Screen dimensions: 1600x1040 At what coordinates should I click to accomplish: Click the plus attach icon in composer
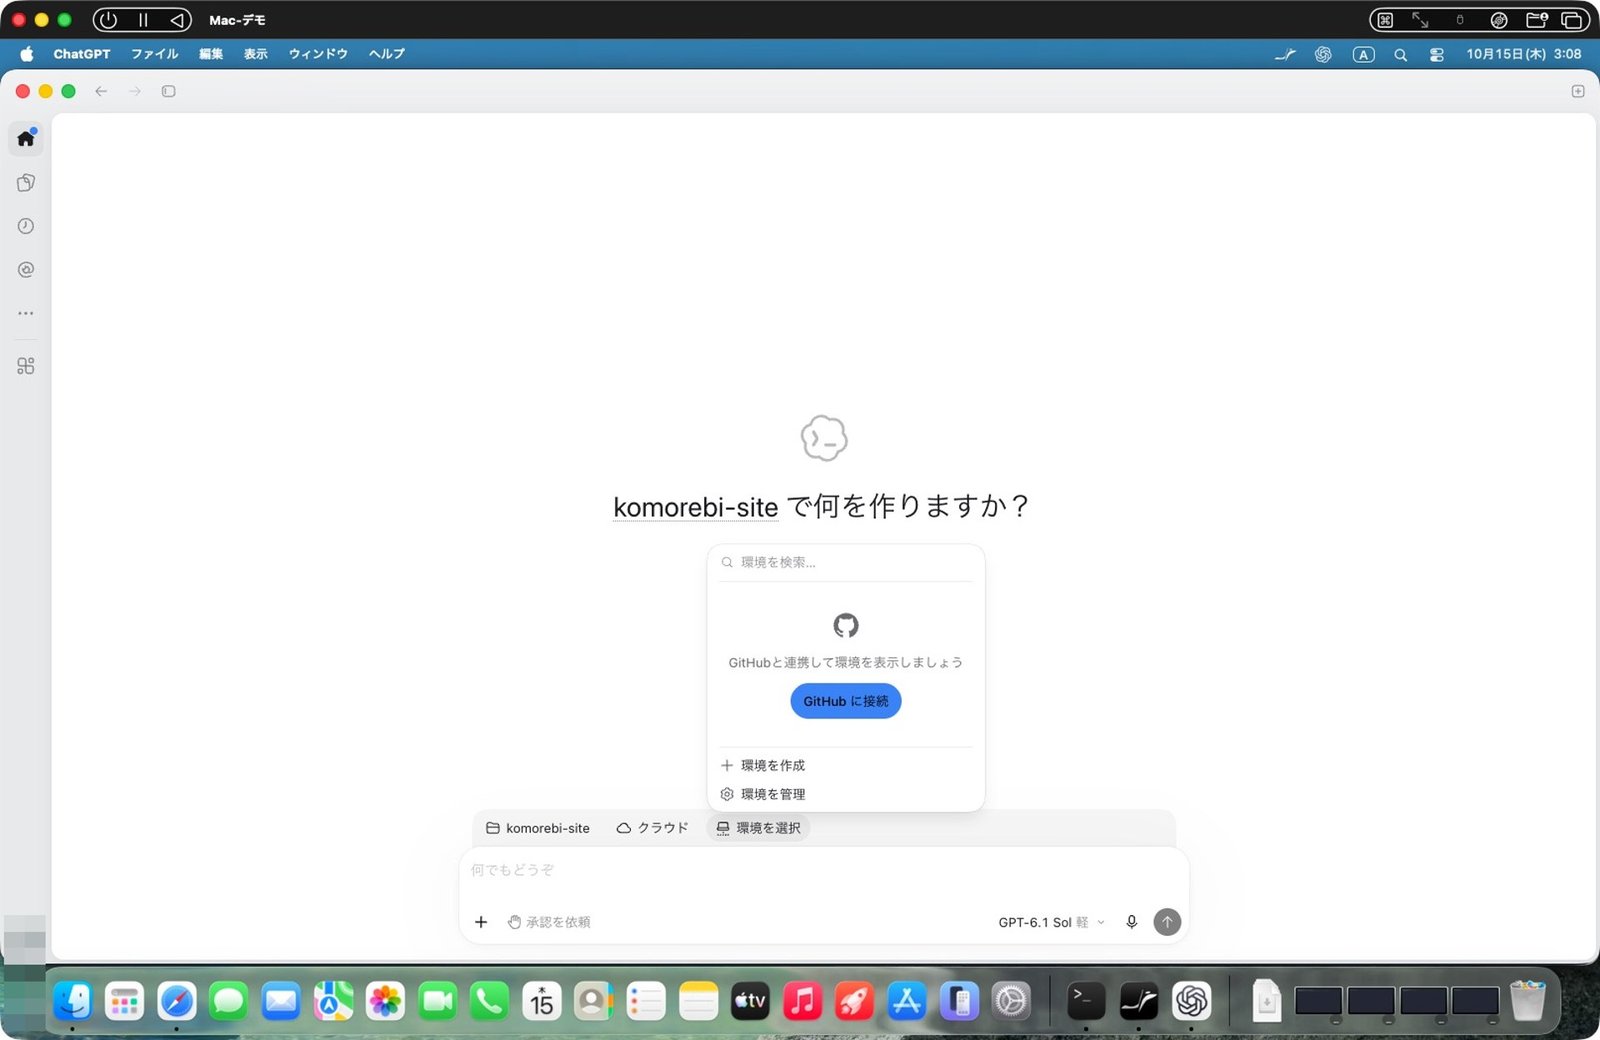[481, 922]
